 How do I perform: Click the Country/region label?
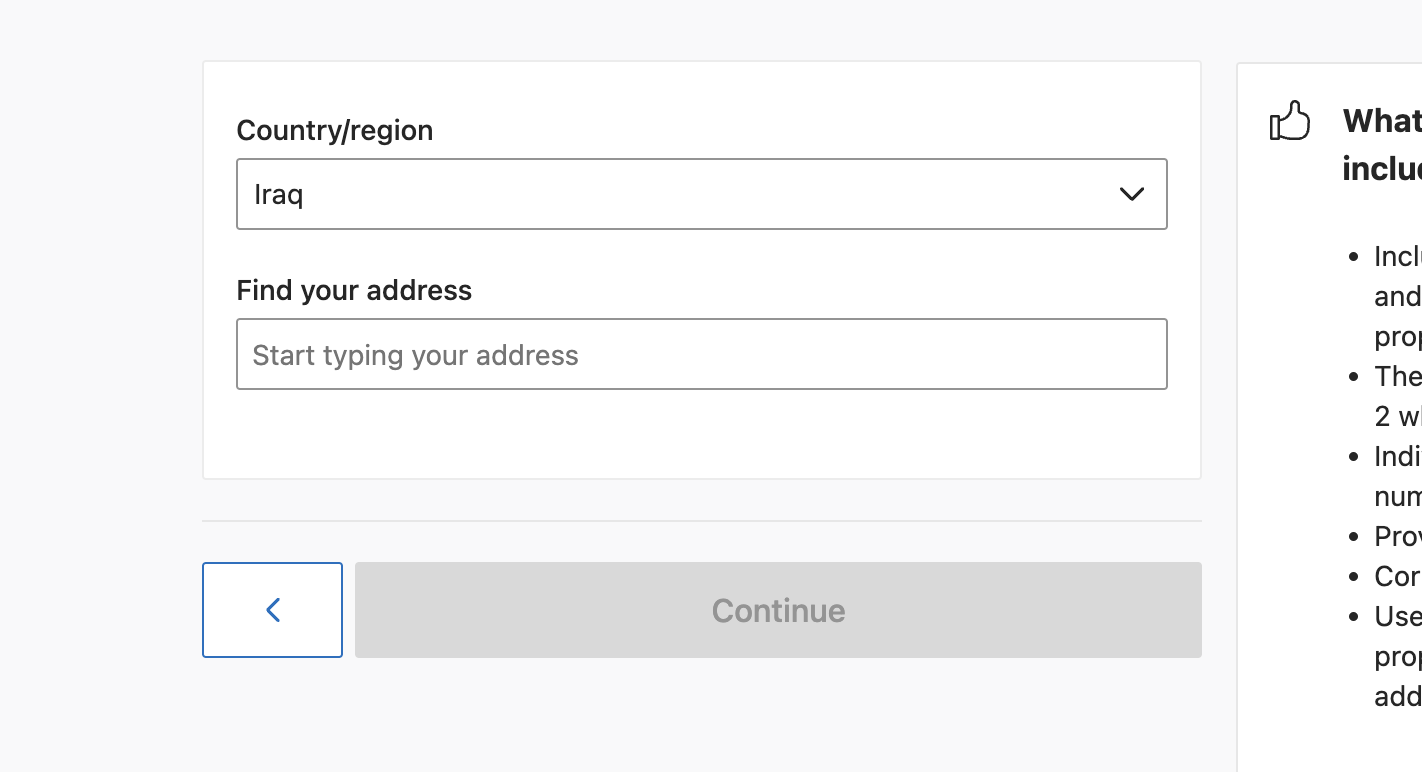click(x=335, y=130)
